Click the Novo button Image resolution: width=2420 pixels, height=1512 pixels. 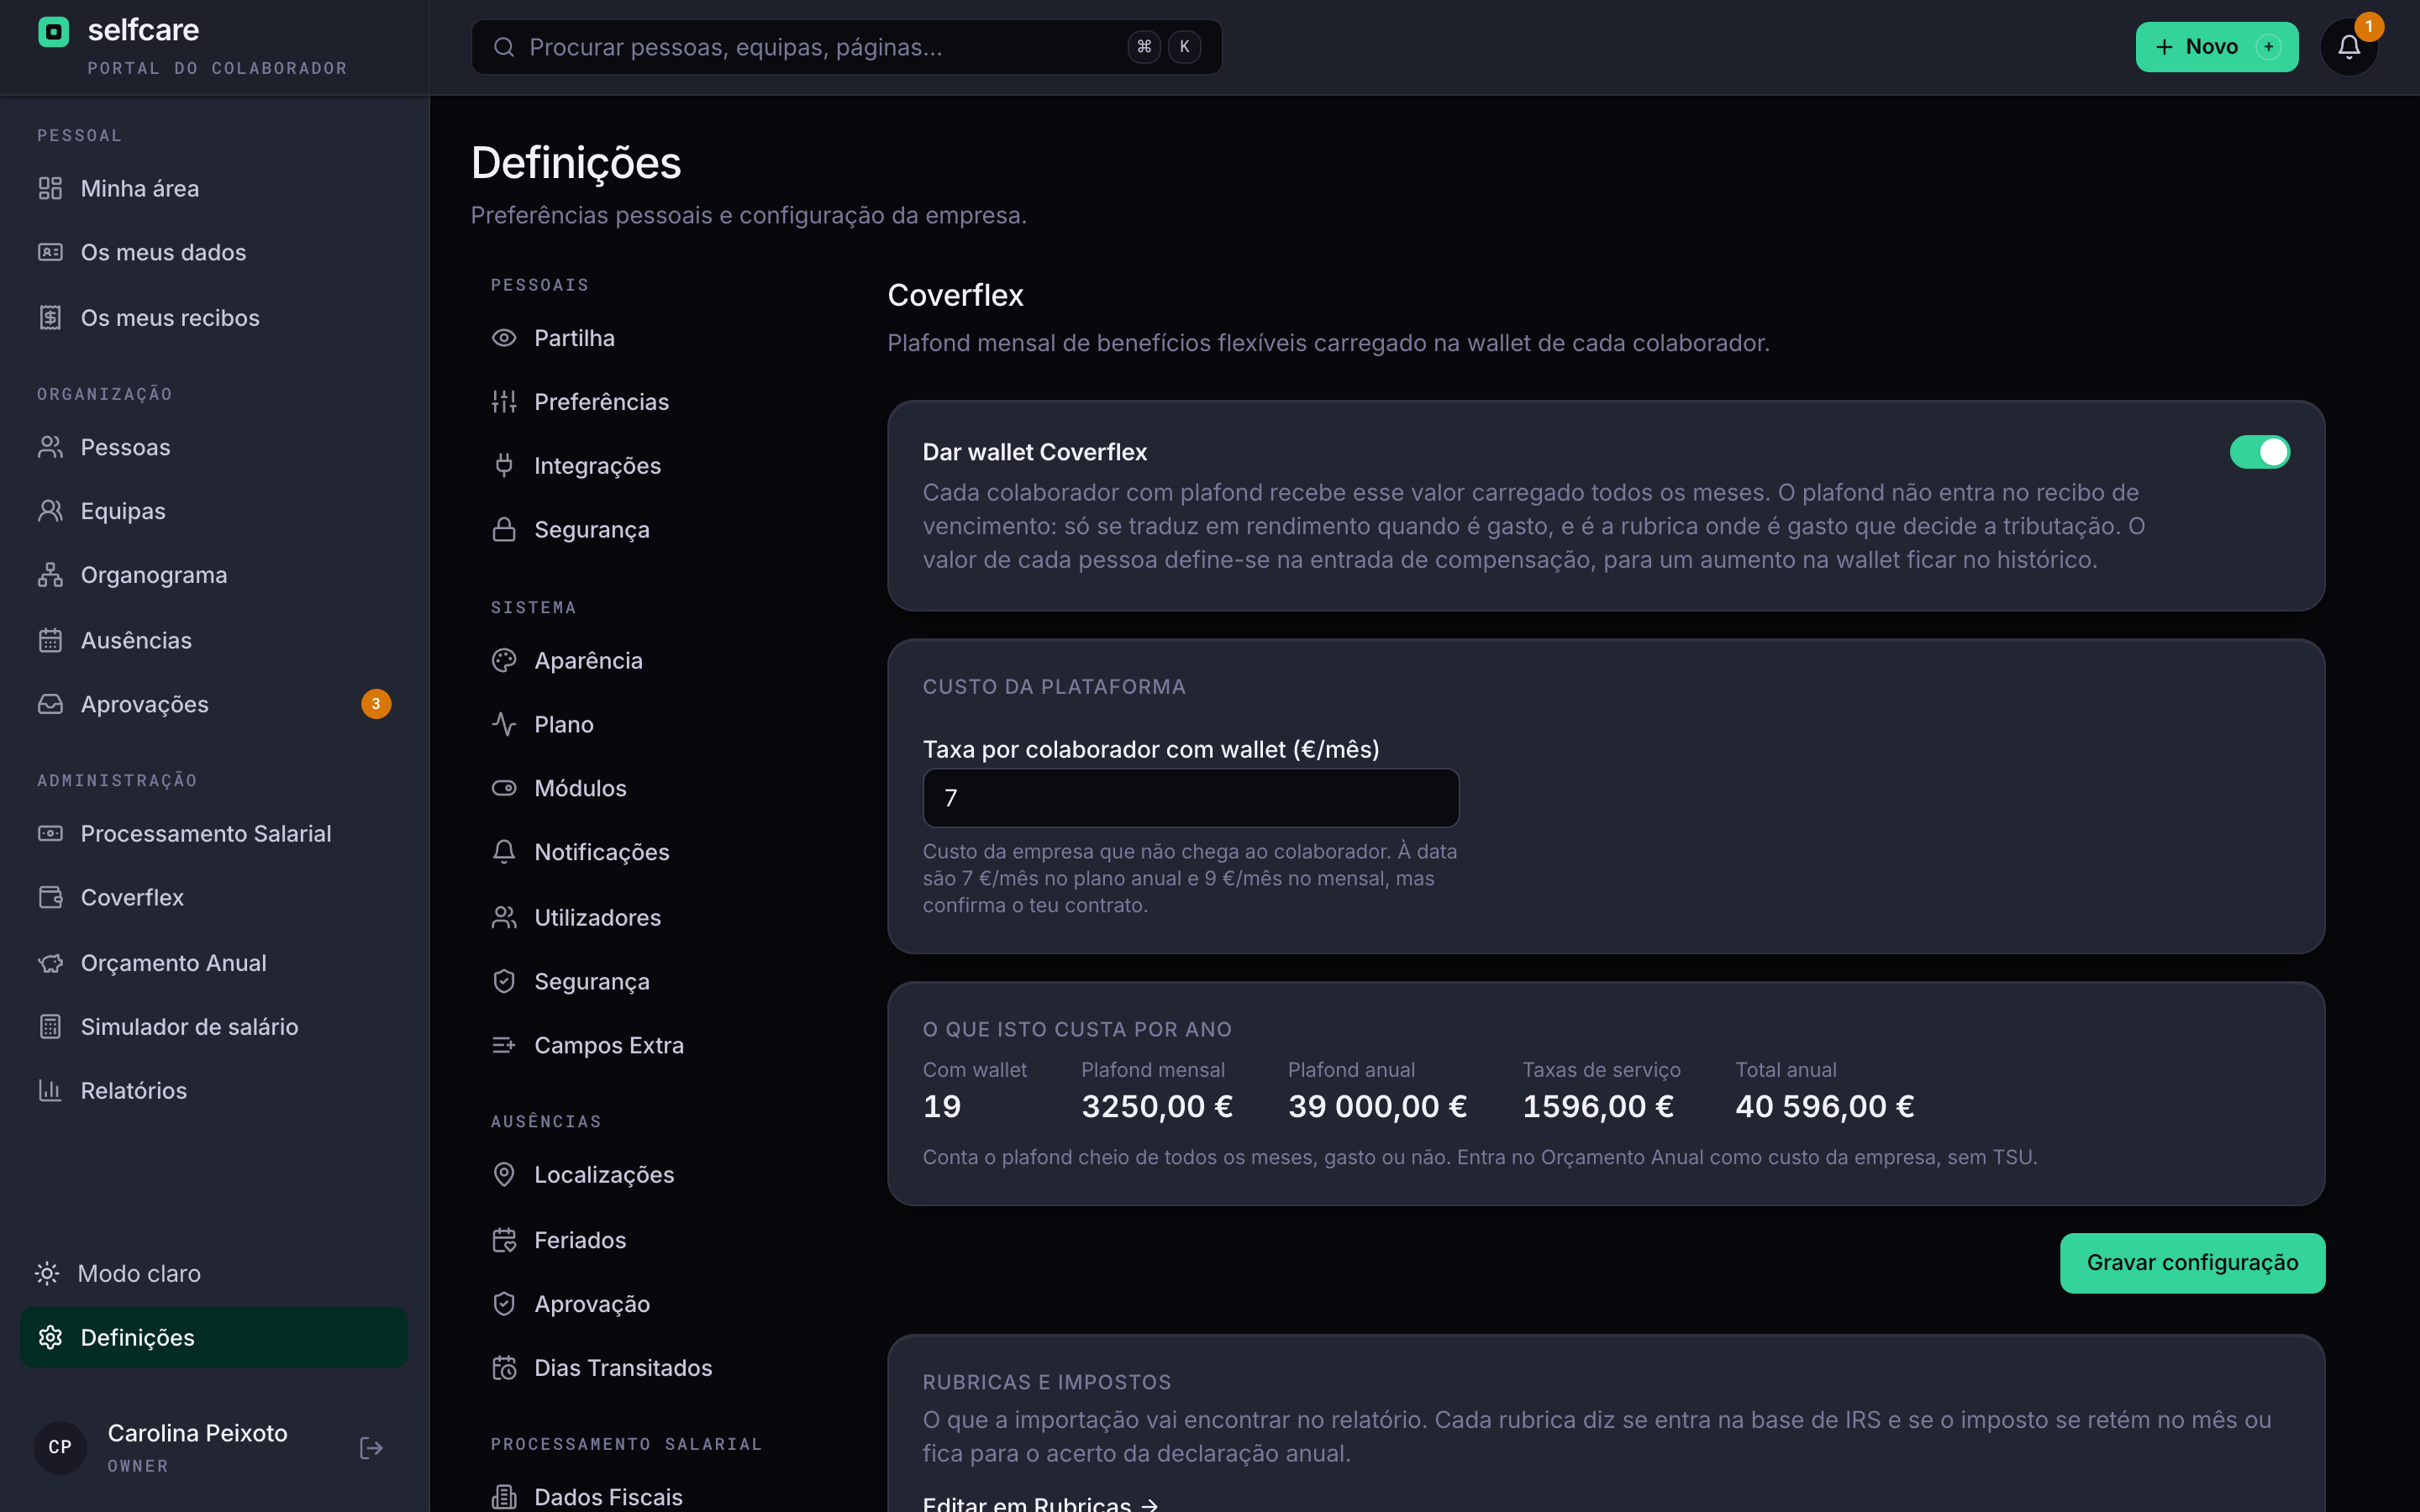tap(2216, 47)
